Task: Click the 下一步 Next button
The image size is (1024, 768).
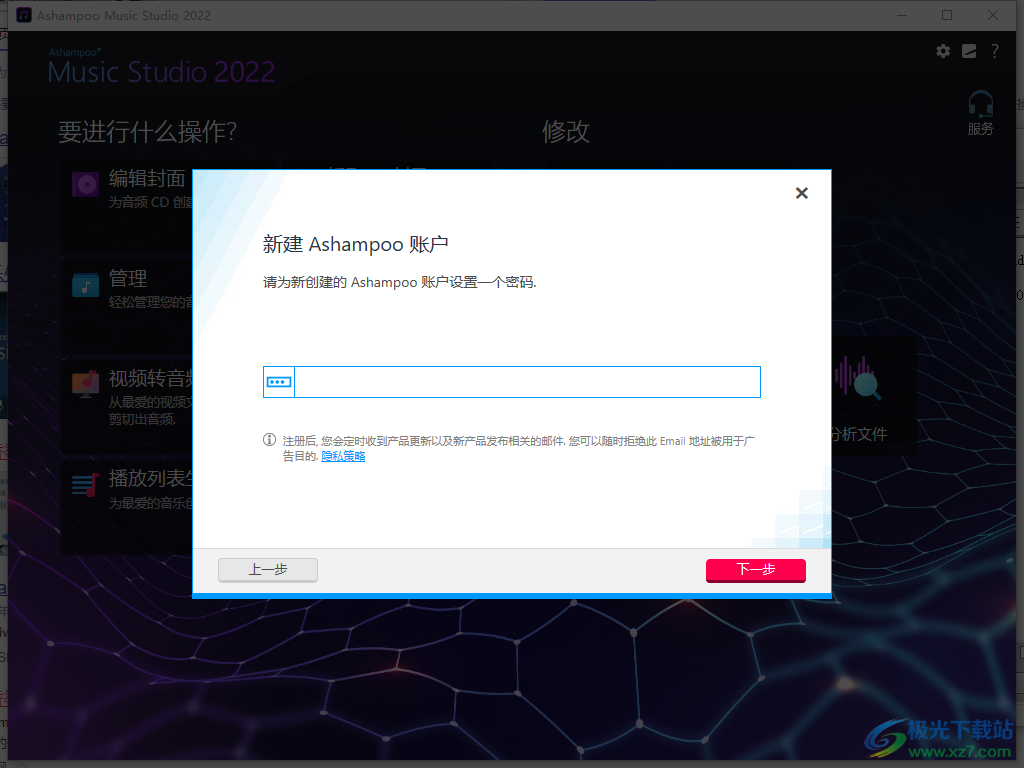Action: coord(755,570)
